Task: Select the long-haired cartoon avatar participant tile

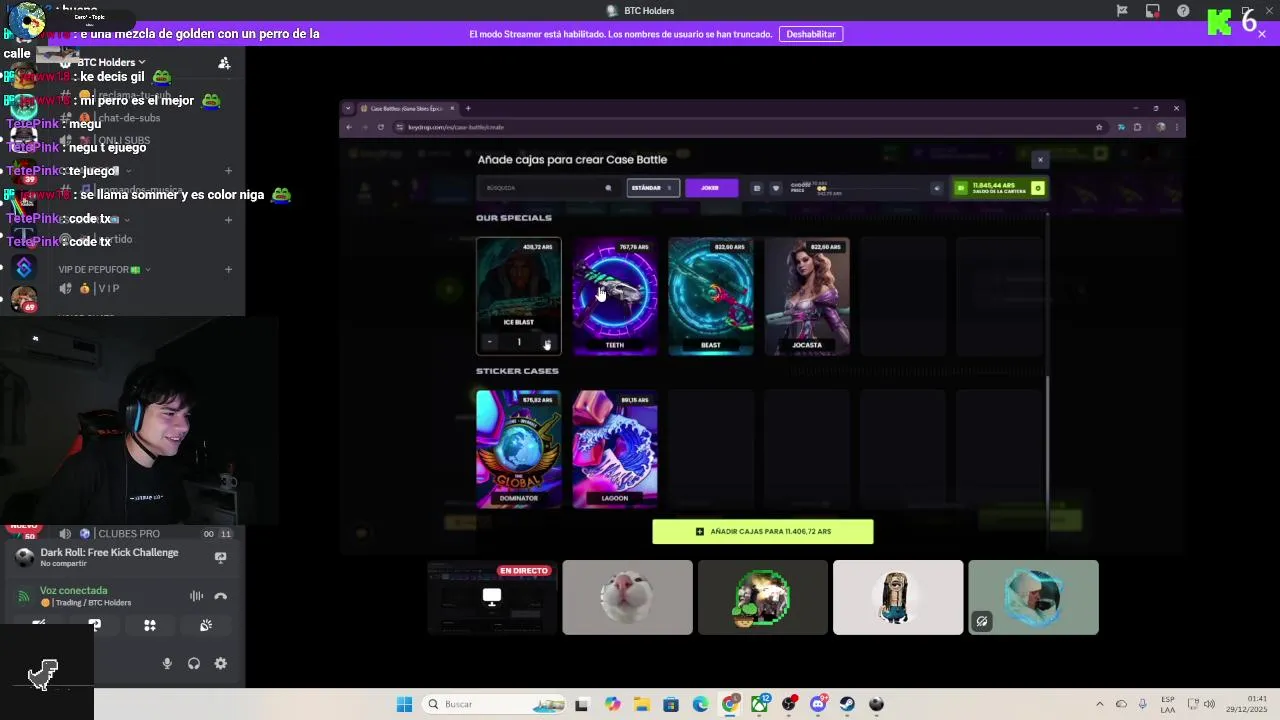Action: 898,598
